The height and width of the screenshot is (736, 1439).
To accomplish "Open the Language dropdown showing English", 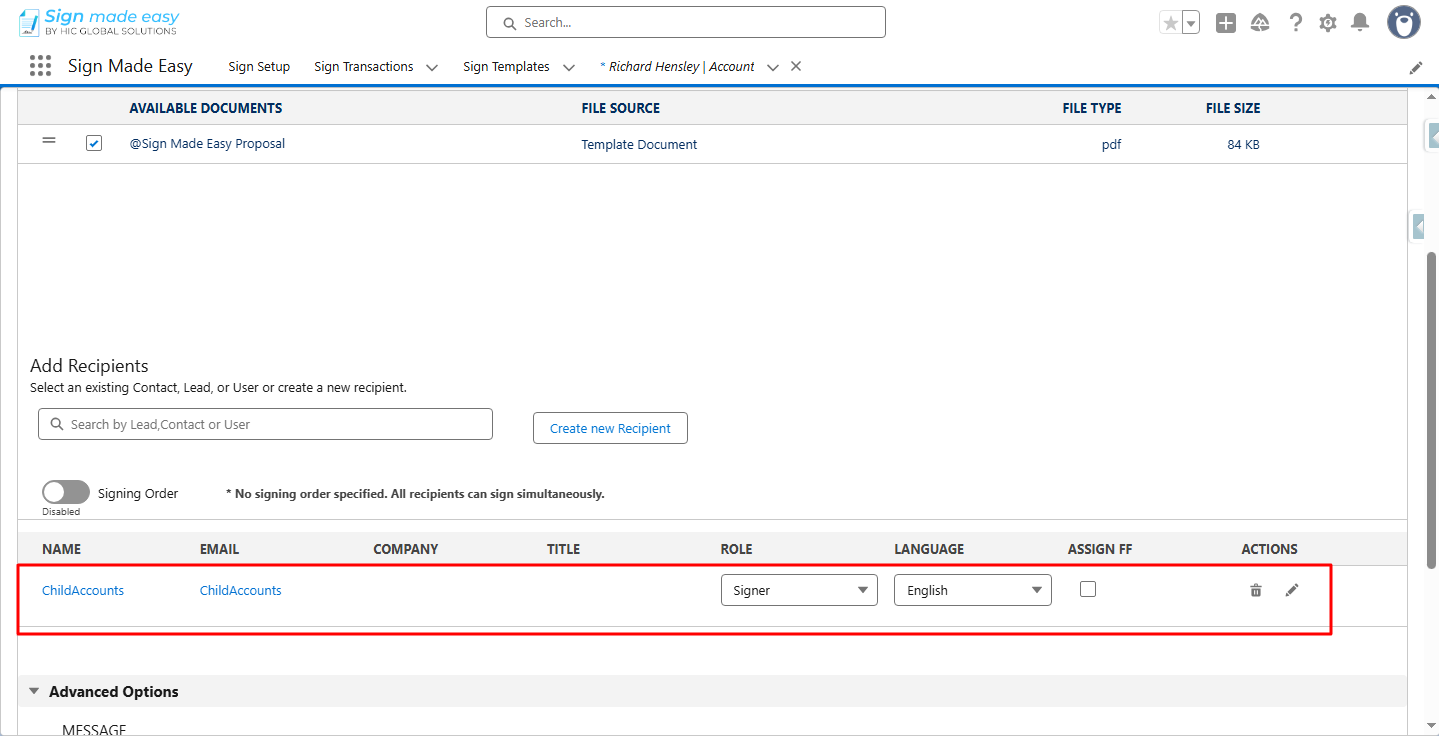I will pos(971,589).
